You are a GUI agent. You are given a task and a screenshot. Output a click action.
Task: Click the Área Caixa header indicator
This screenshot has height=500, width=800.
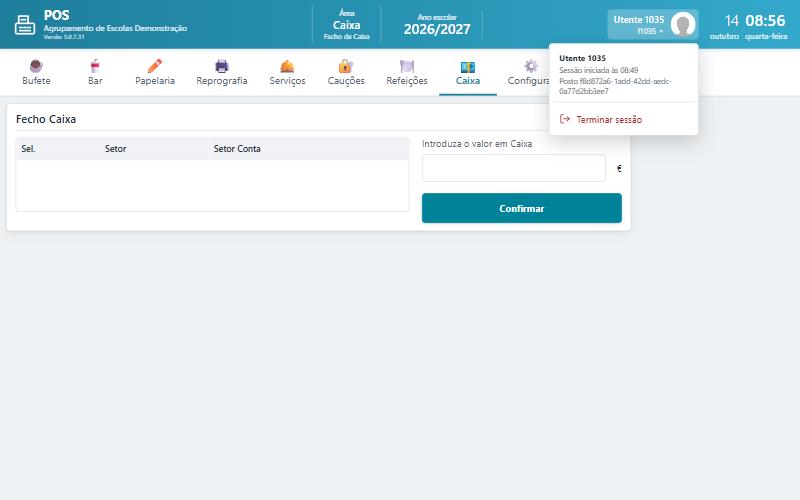point(346,24)
